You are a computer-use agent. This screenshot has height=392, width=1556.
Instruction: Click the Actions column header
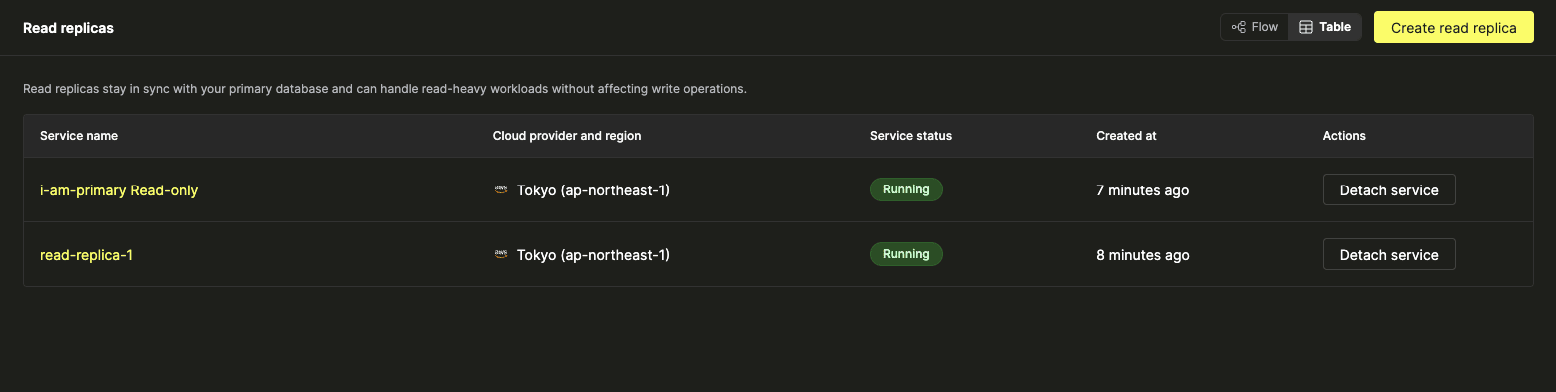pos(1344,136)
